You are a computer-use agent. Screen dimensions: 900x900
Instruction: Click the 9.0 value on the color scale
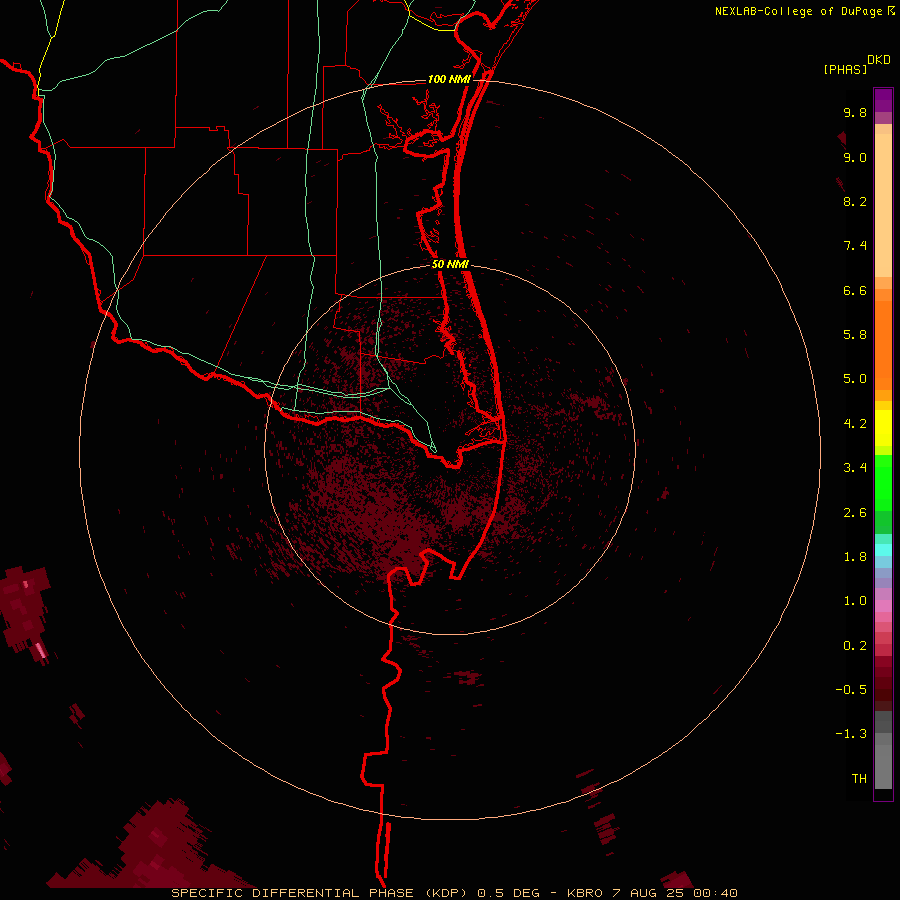pos(855,158)
